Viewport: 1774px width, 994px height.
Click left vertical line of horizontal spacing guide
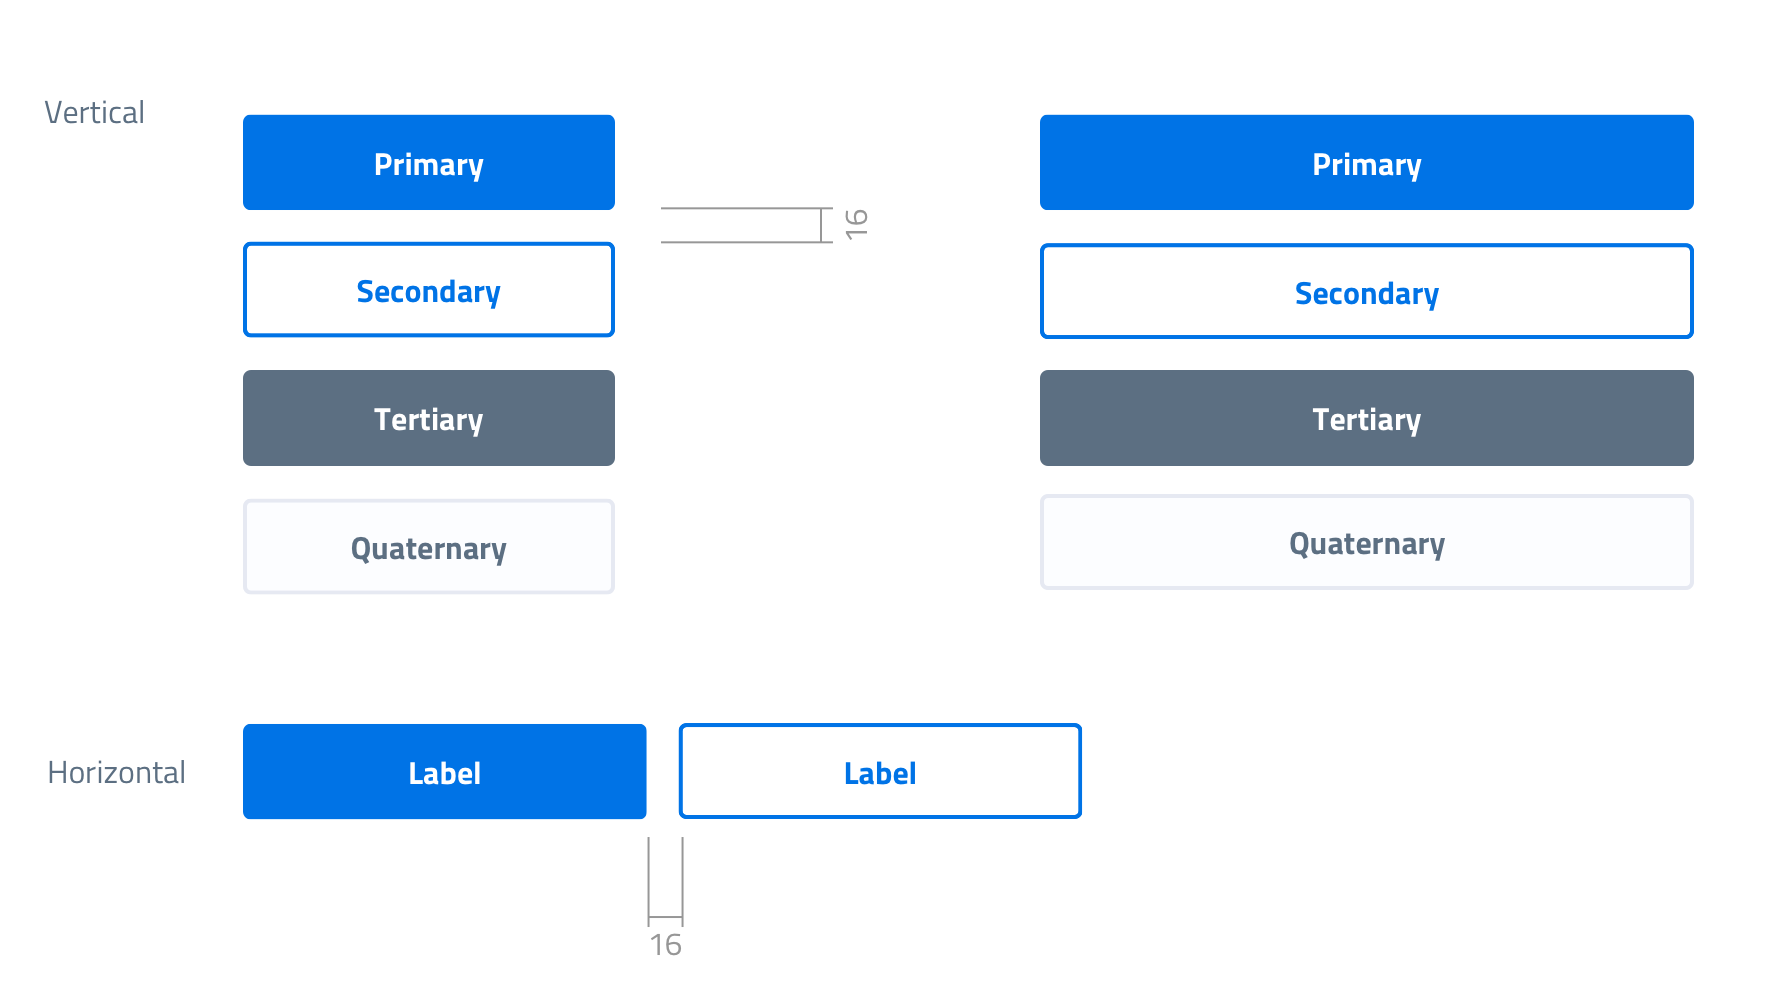coord(648,875)
